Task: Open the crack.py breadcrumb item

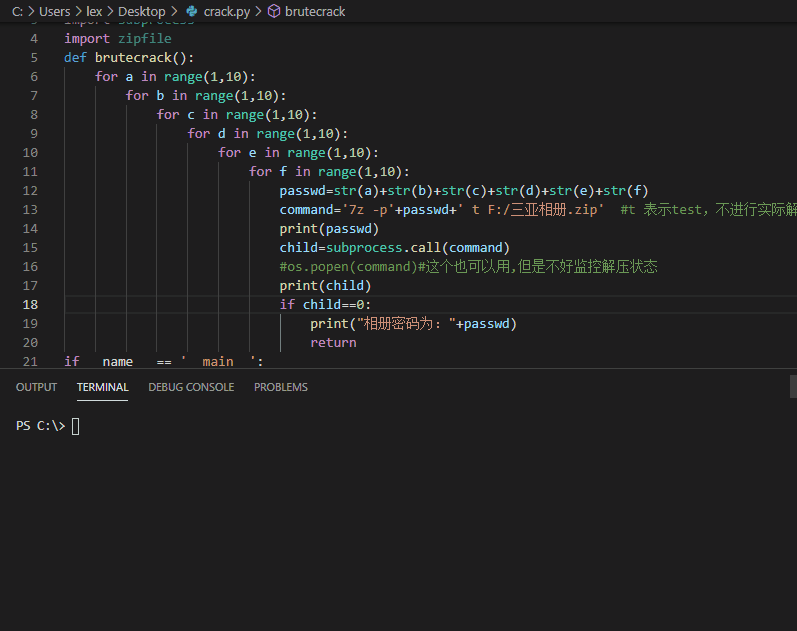Action: pyautogui.click(x=226, y=12)
